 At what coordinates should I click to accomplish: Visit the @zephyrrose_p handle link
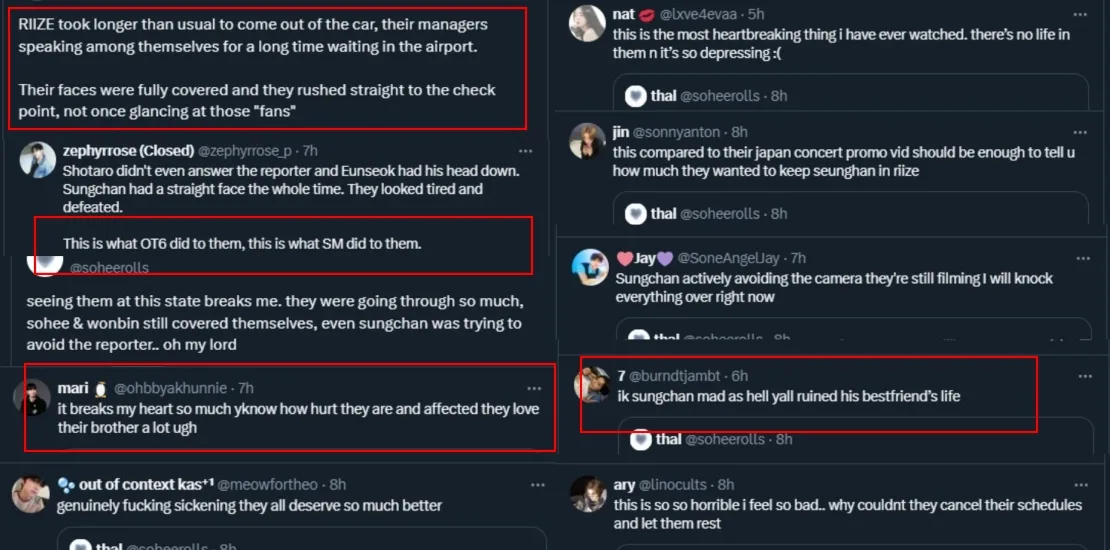245,151
